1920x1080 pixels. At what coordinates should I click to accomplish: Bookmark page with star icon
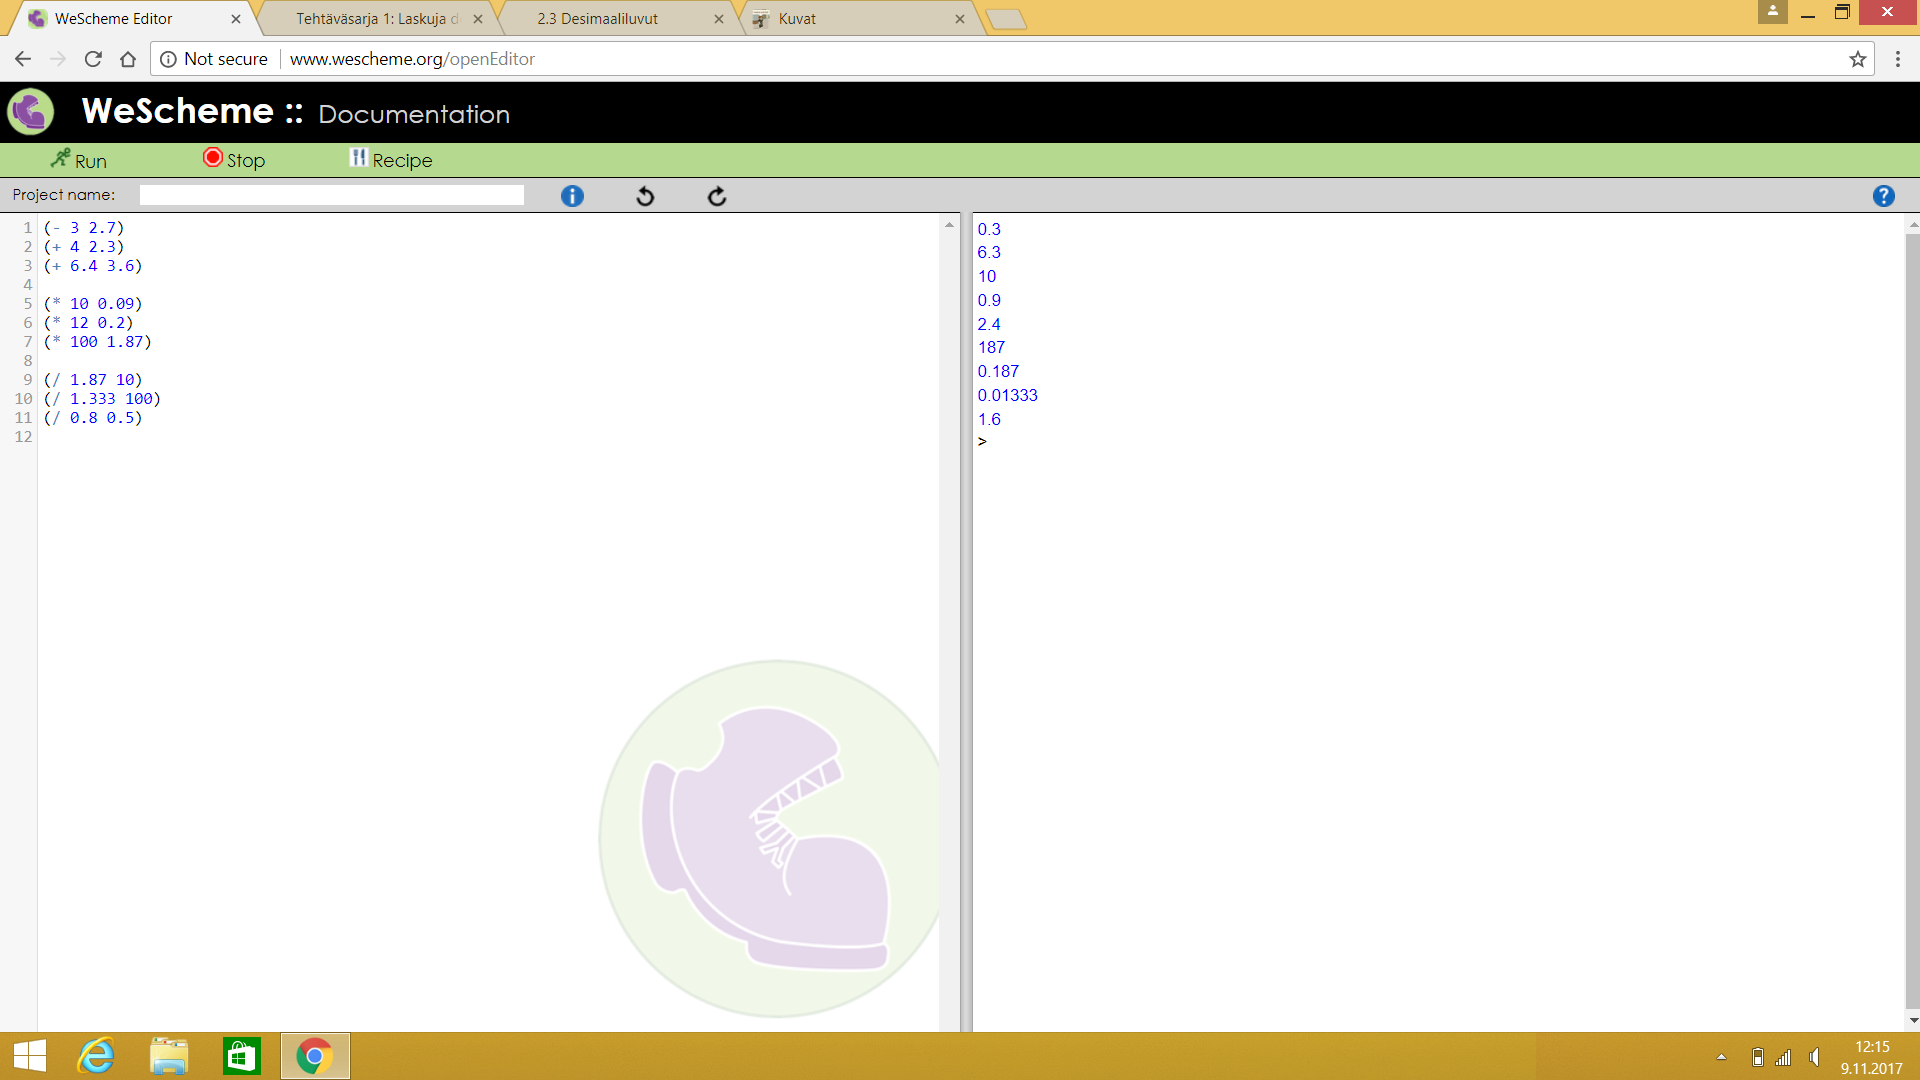point(1858,59)
